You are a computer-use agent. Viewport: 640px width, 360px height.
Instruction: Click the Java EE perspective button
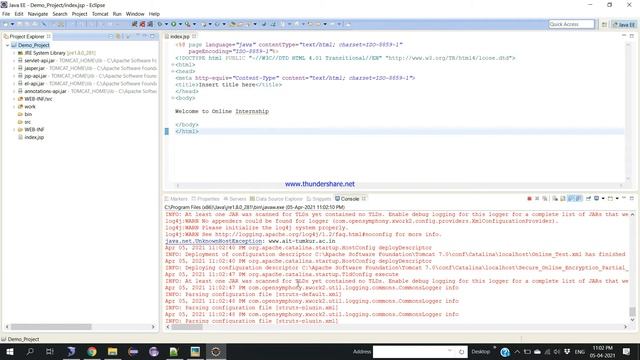624,24
